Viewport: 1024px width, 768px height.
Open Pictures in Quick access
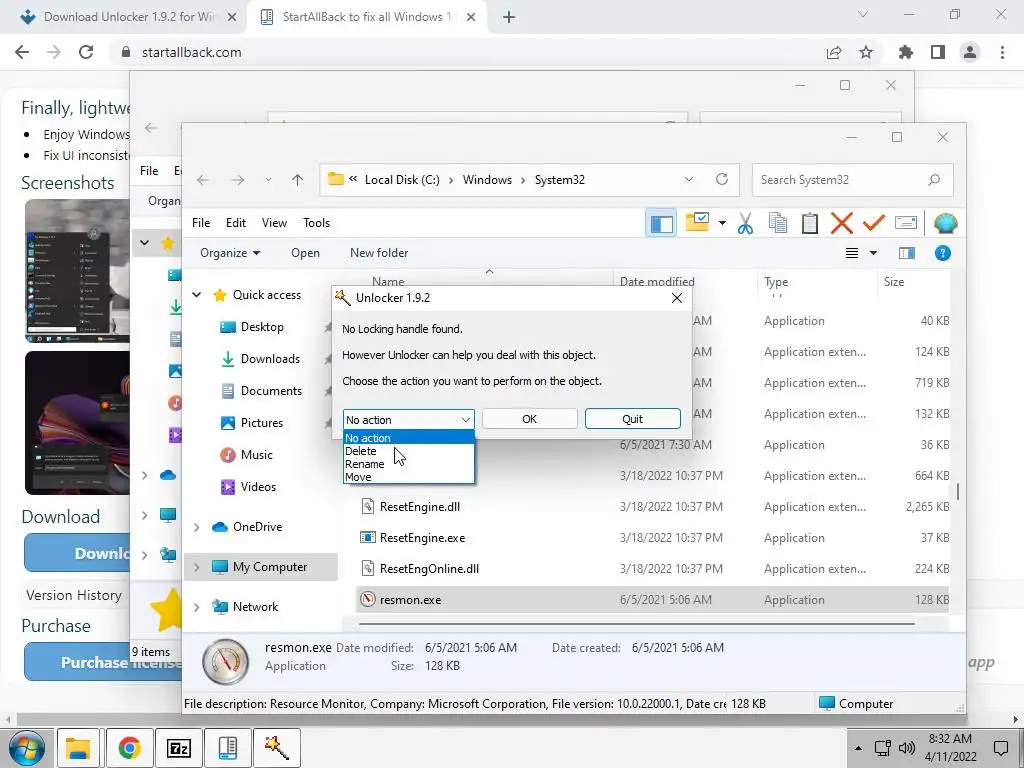tap(262, 423)
